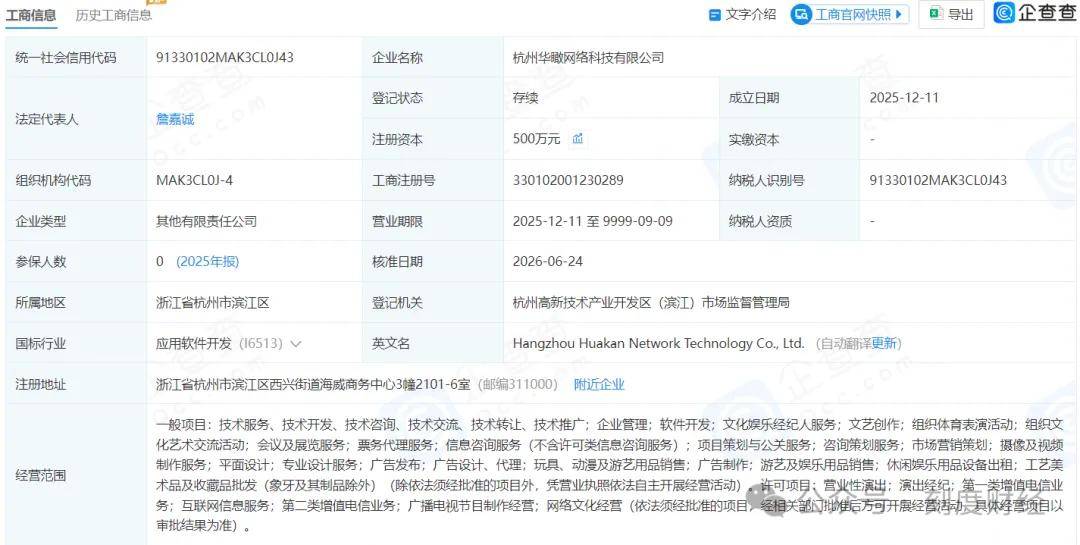The height and width of the screenshot is (545, 1080).
Task: Expand the 应用软件开发 industry dropdown arrow
Action: pos(296,344)
